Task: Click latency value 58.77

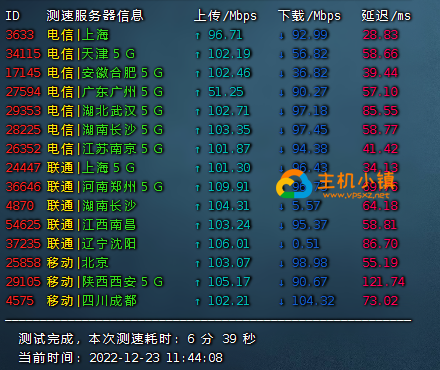Action: click(x=380, y=130)
